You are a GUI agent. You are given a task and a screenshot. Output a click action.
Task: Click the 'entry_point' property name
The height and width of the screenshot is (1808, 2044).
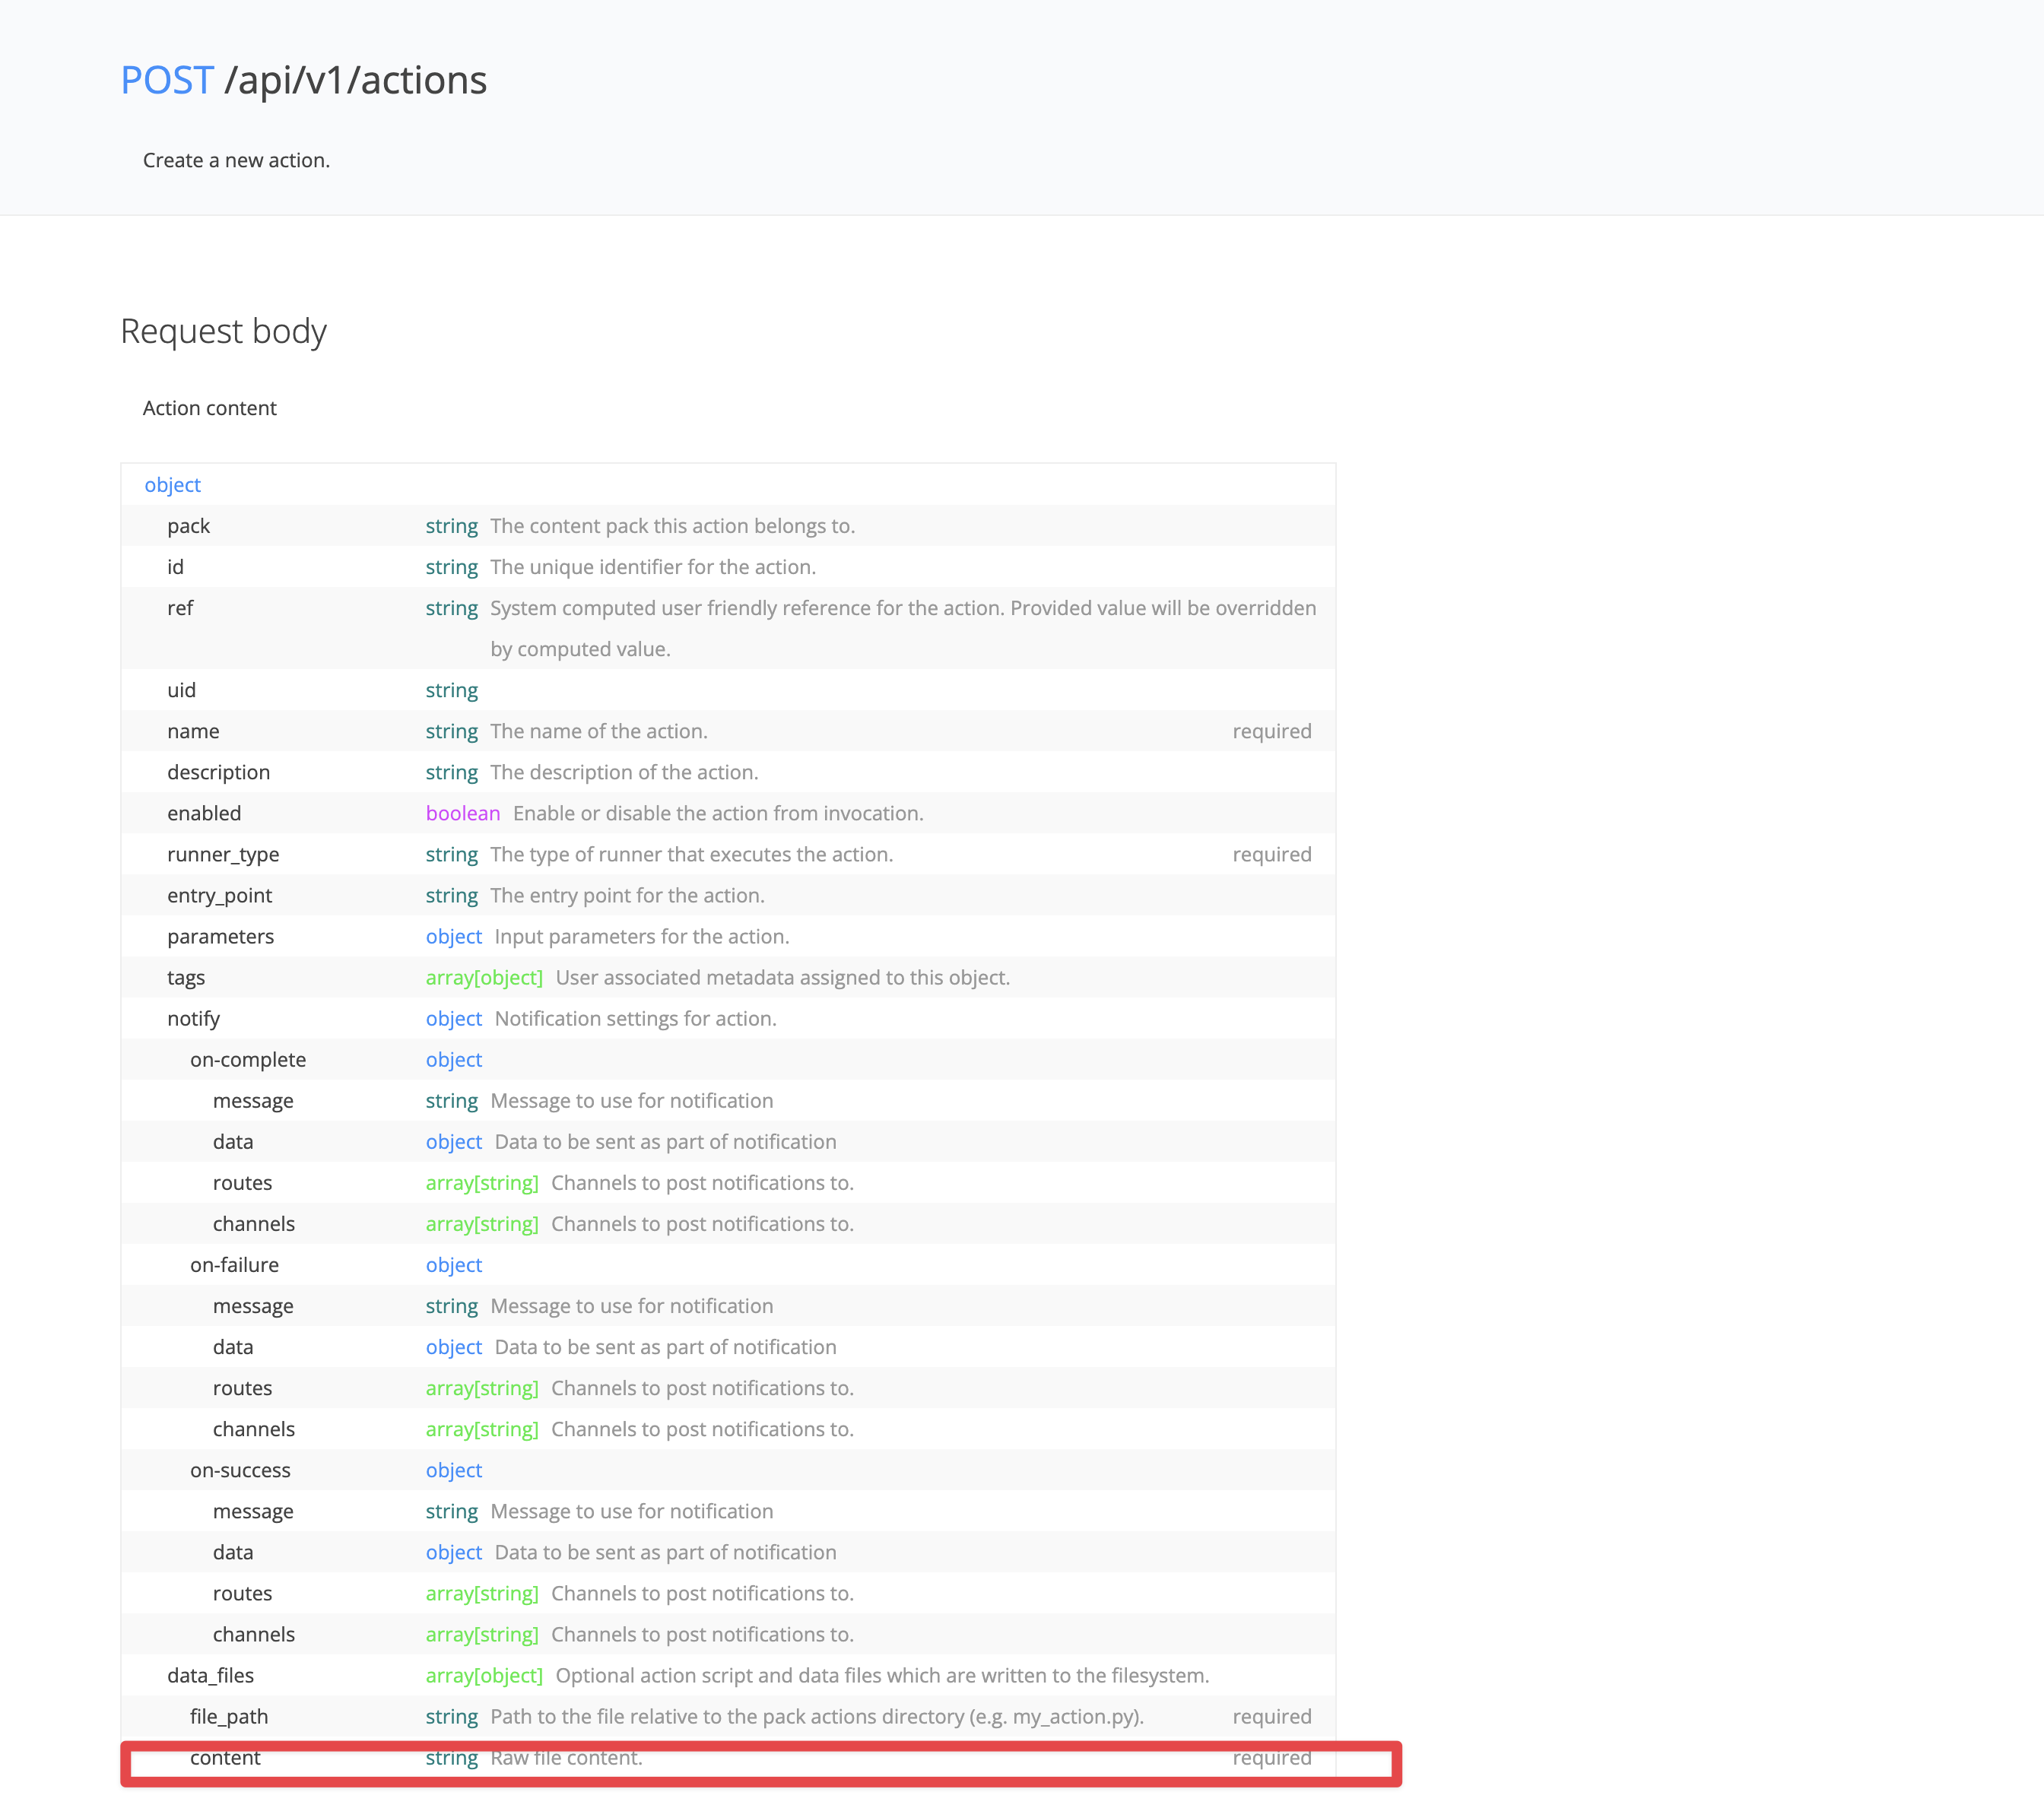click(x=219, y=895)
